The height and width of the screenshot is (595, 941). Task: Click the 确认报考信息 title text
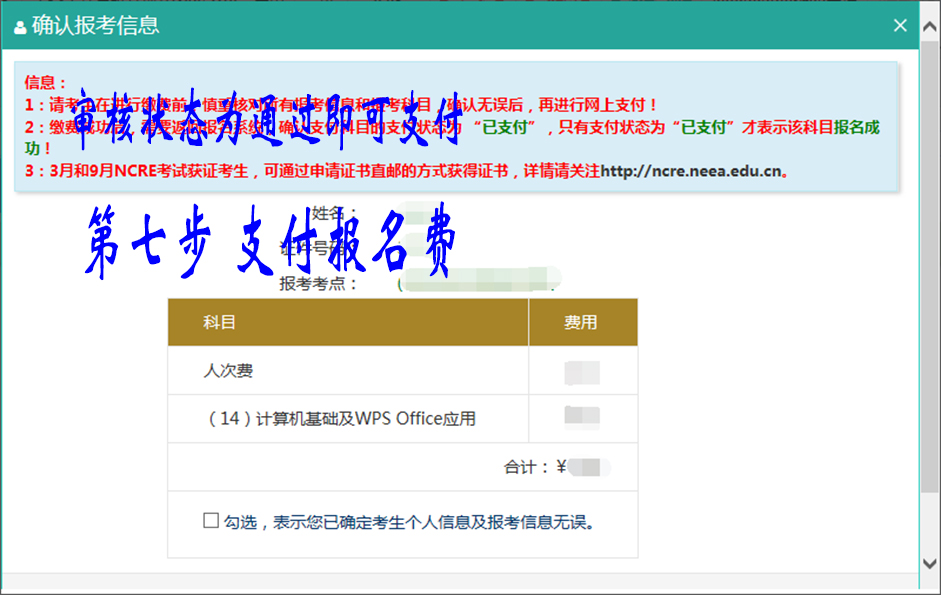pyautogui.click(x=96, y=26)
